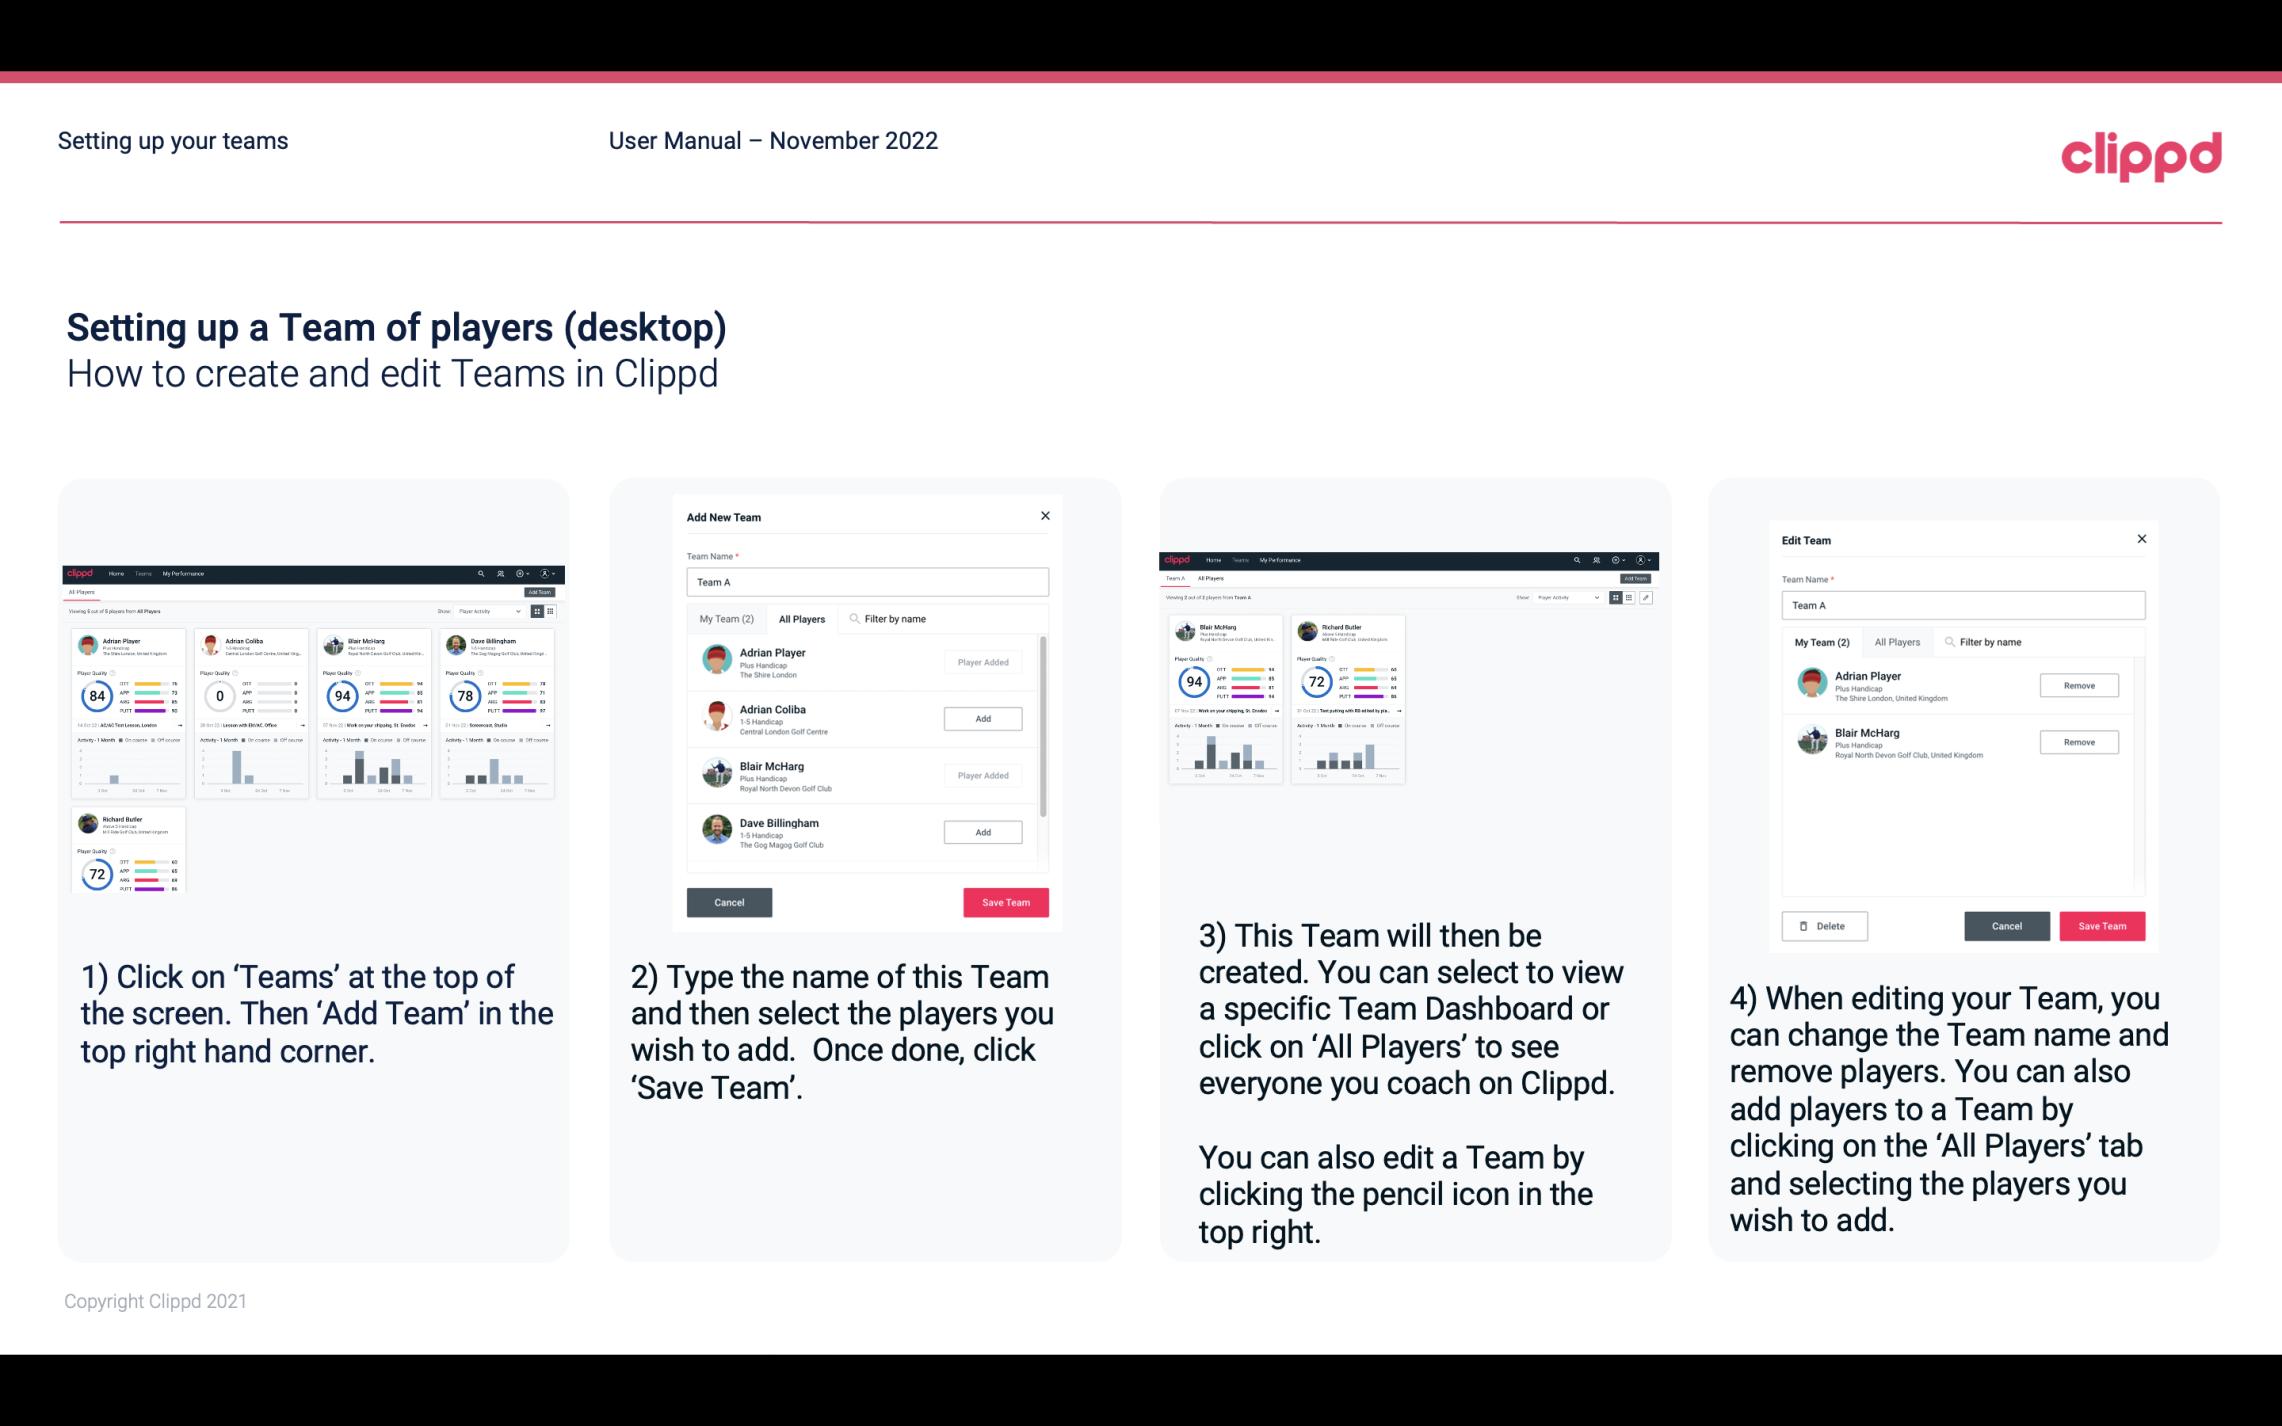
Task: Click the Team Name input field
Action: click(869, 582)
